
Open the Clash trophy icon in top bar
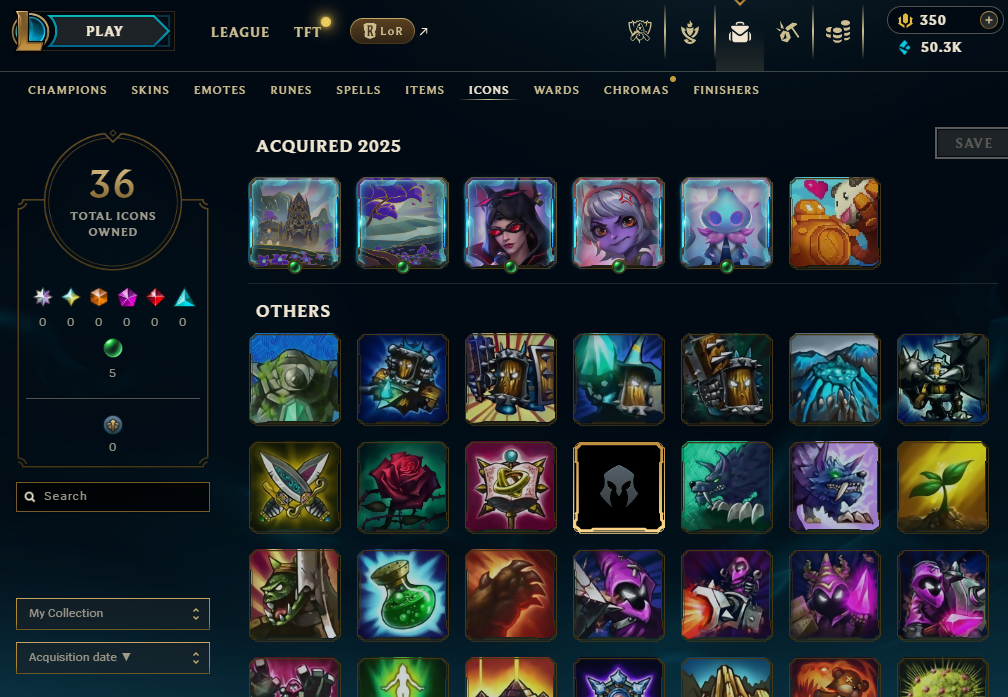pyautogui.click(x=640, y=32)
